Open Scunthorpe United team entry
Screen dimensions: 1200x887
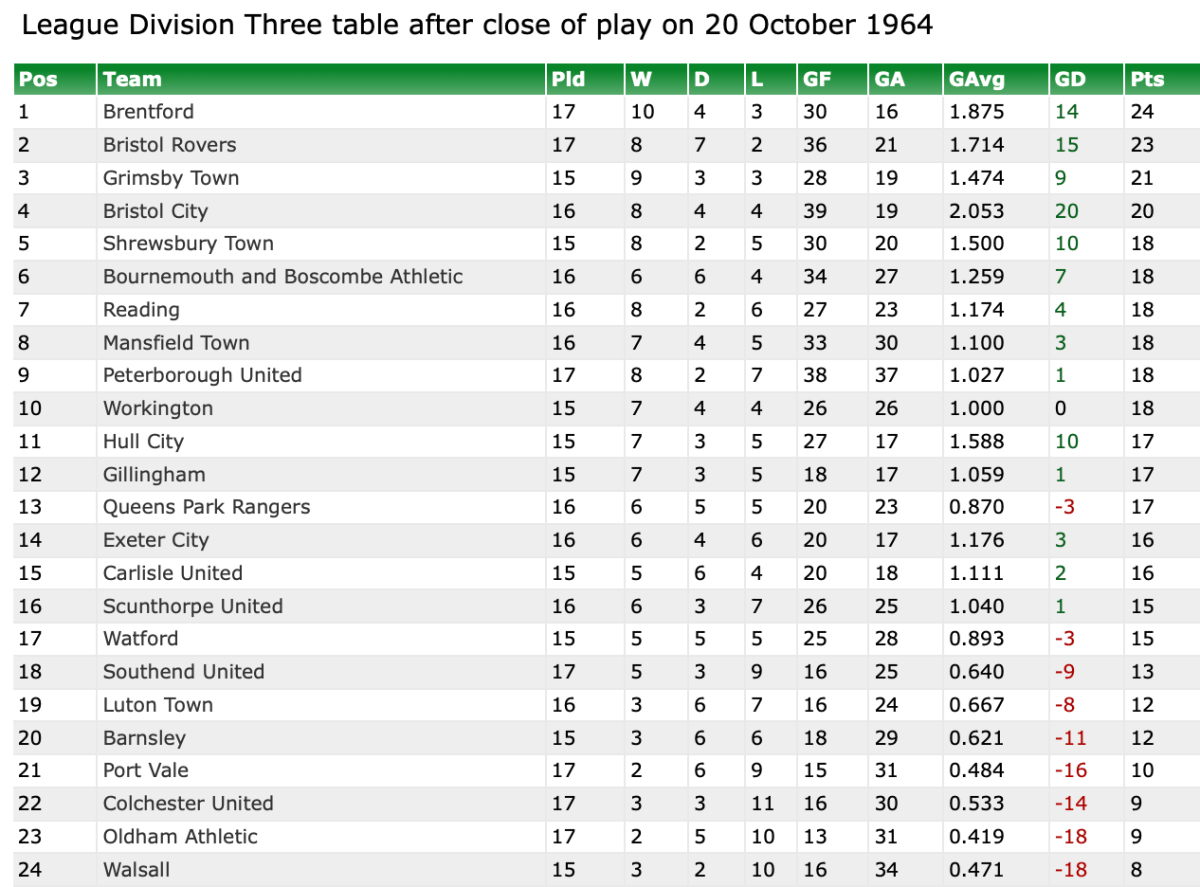pos(193,606)
